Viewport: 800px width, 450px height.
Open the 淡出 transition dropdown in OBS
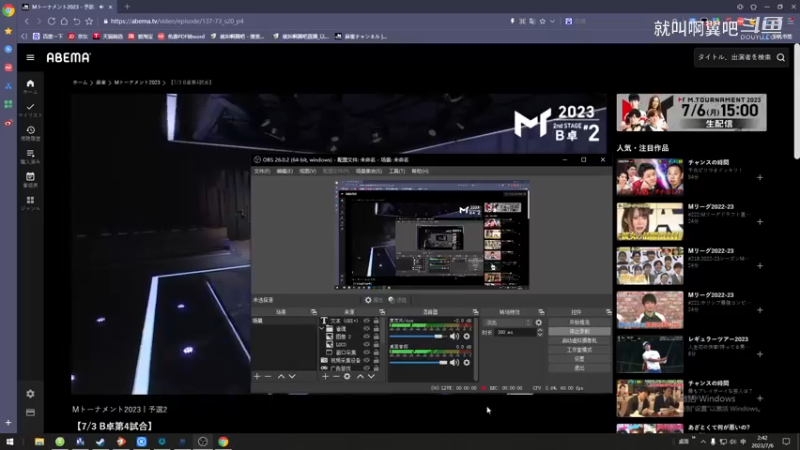[508, 322]
